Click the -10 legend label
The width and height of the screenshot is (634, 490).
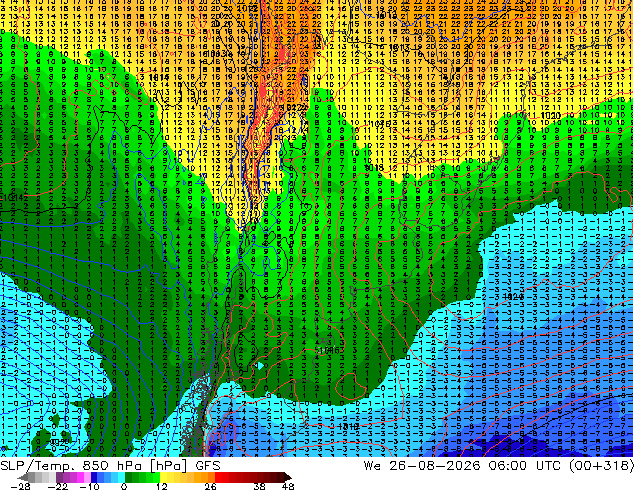[89, 486]
